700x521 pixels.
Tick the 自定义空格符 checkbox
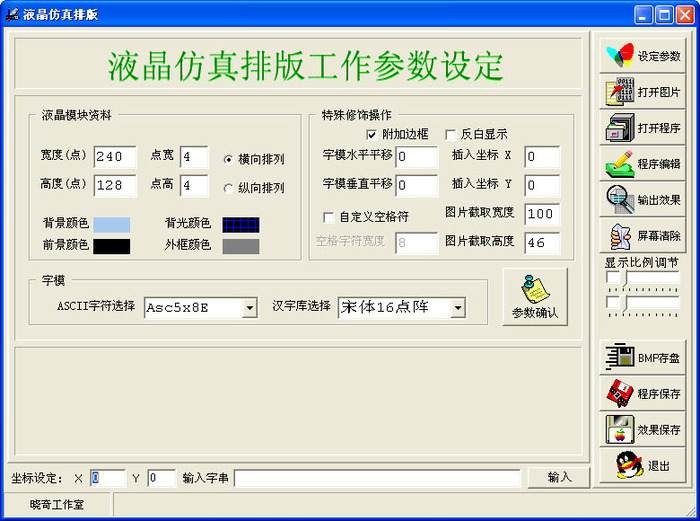point(329,217)
